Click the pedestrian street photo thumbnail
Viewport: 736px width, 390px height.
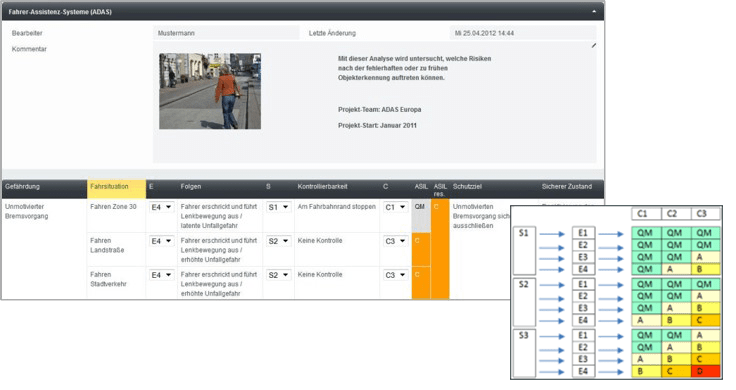click(x=210, y=91)
